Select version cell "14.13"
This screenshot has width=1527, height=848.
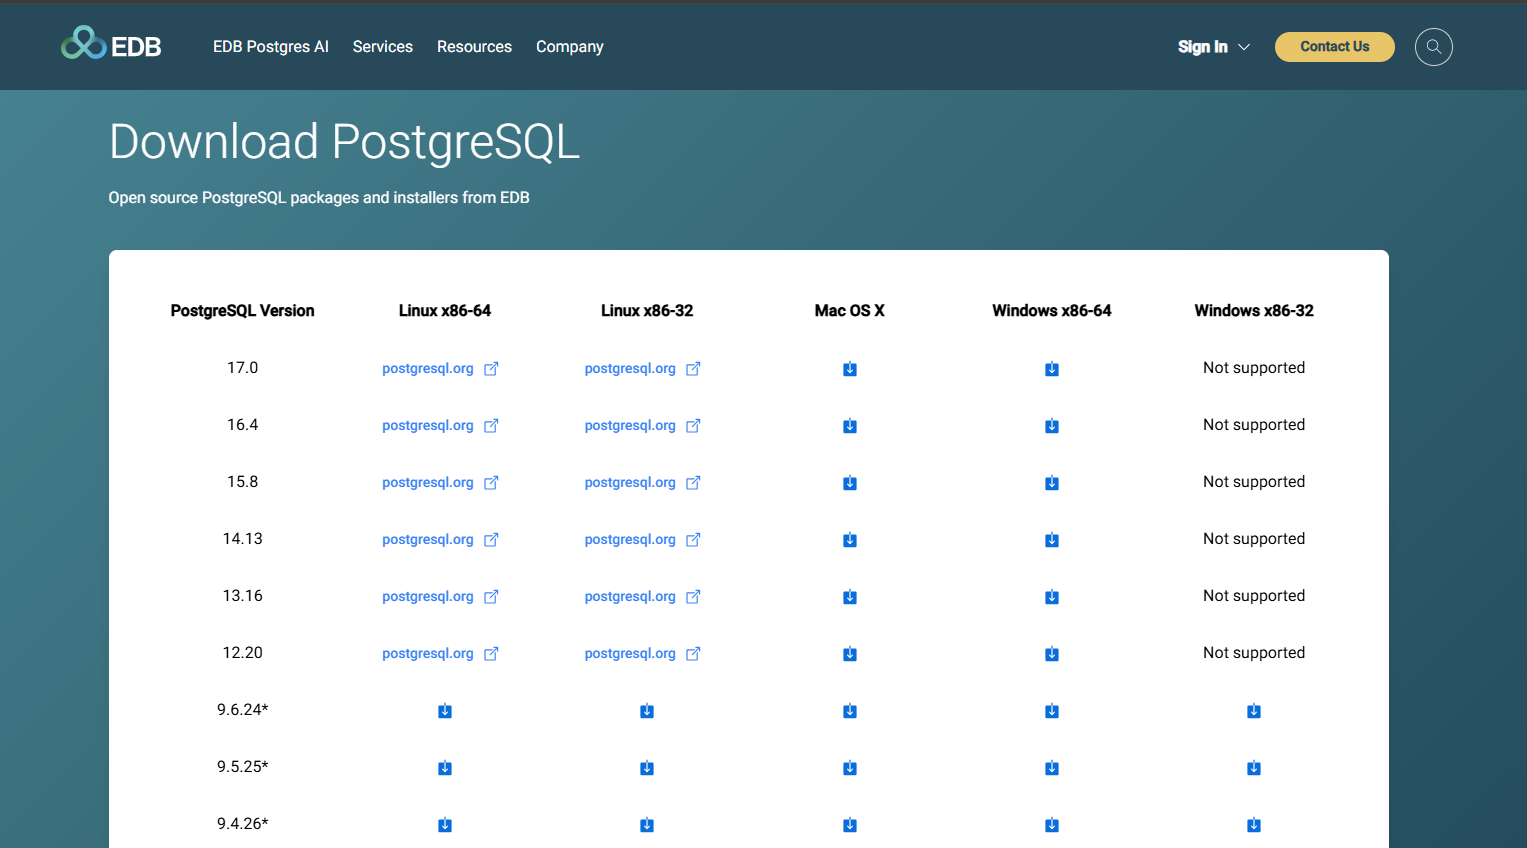(x=242, y=539)
